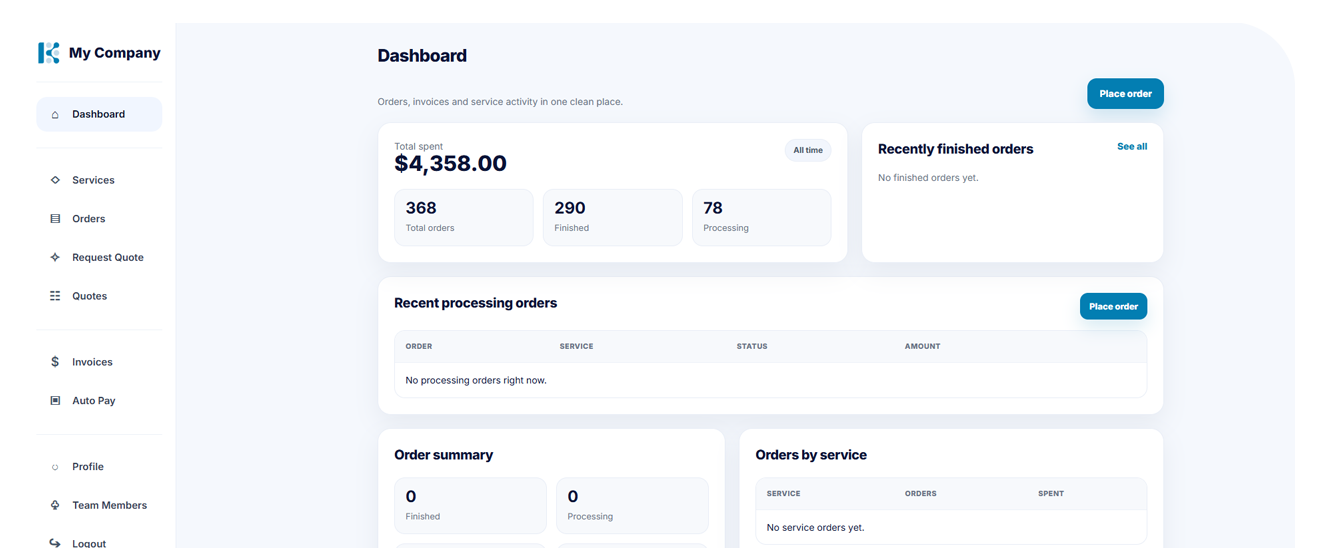Click the ORDERS column header
The image size is (1320, 548).
point(920,493)
